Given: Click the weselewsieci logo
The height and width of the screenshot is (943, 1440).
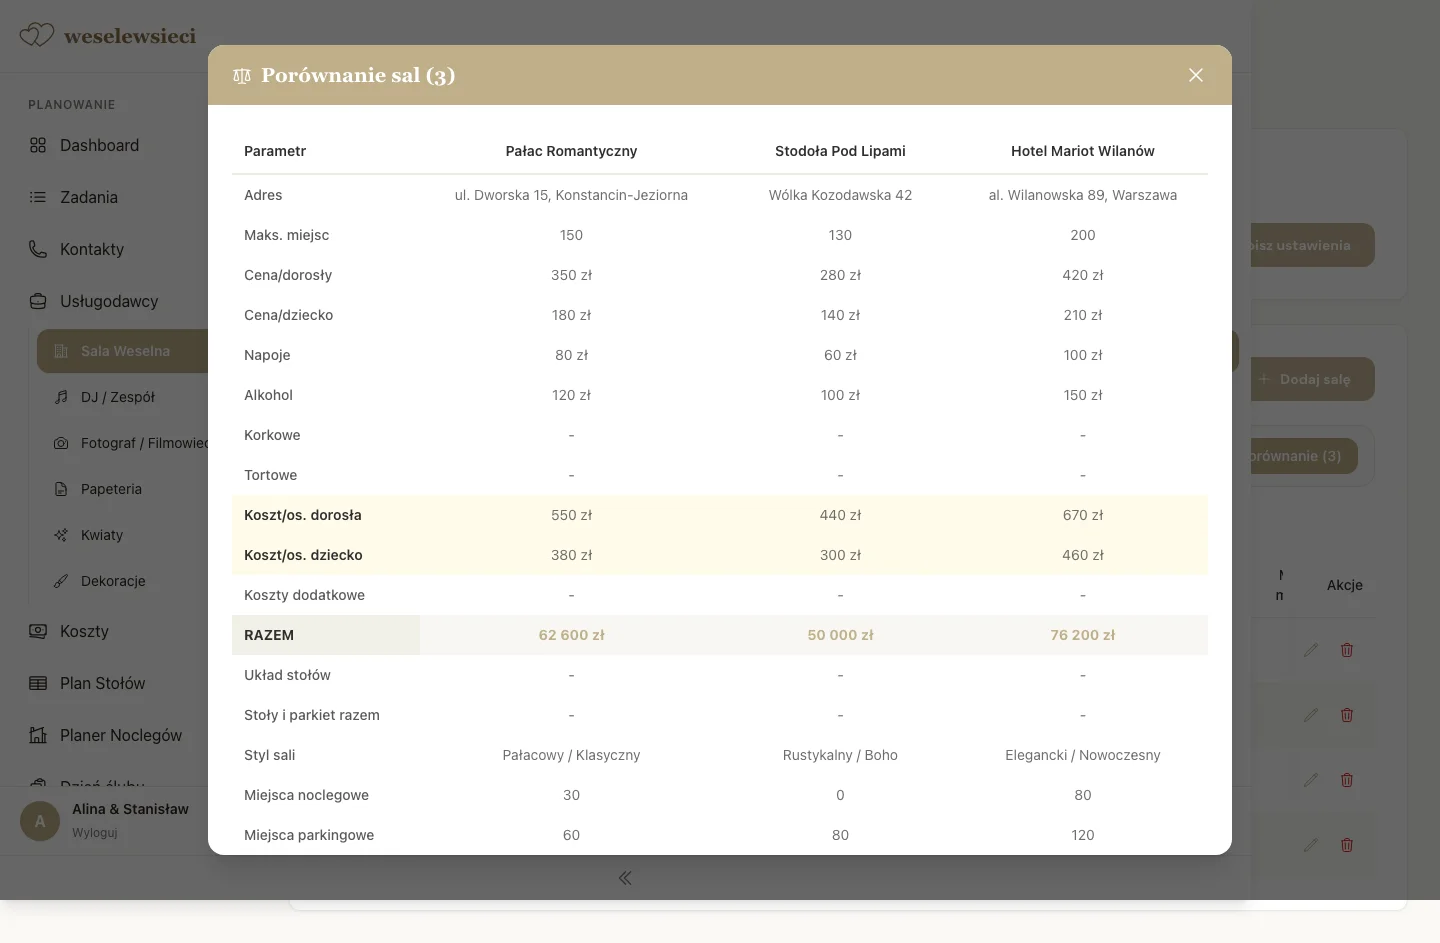Looking at the screenshot, I should [x=108, y=36].
